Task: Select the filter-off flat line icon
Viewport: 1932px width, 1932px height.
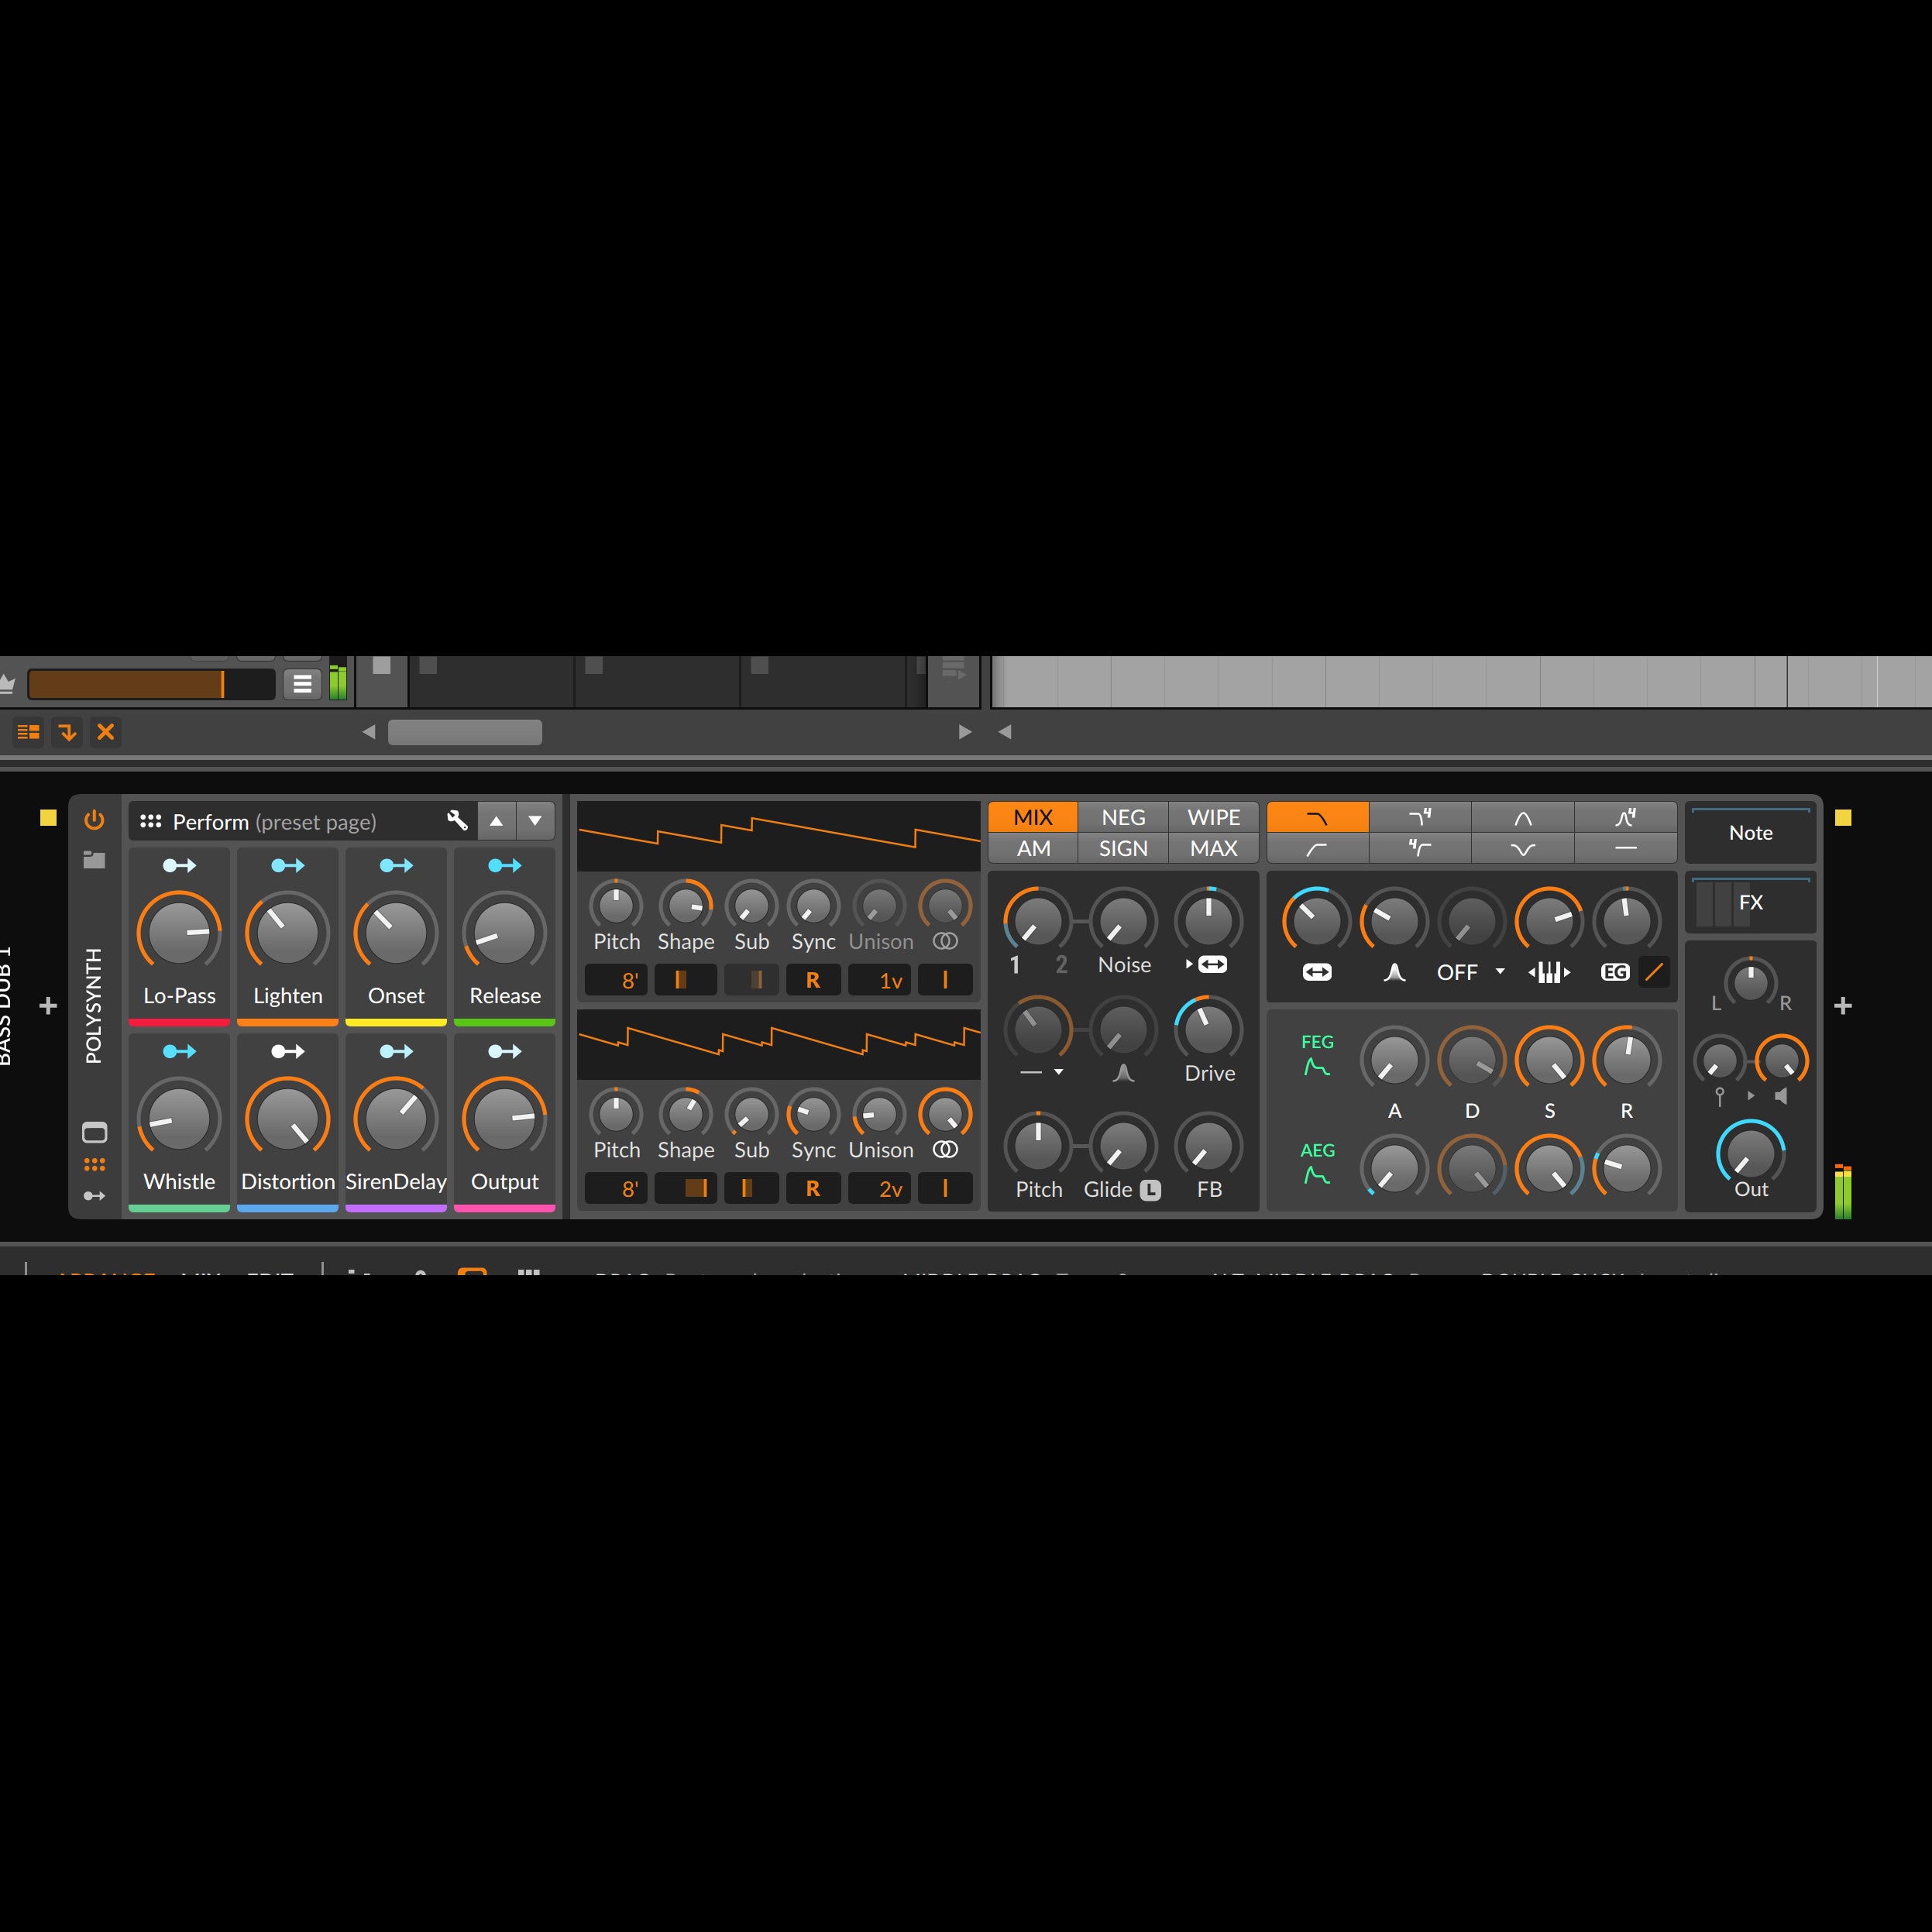Action: (x=1626, y=849)
